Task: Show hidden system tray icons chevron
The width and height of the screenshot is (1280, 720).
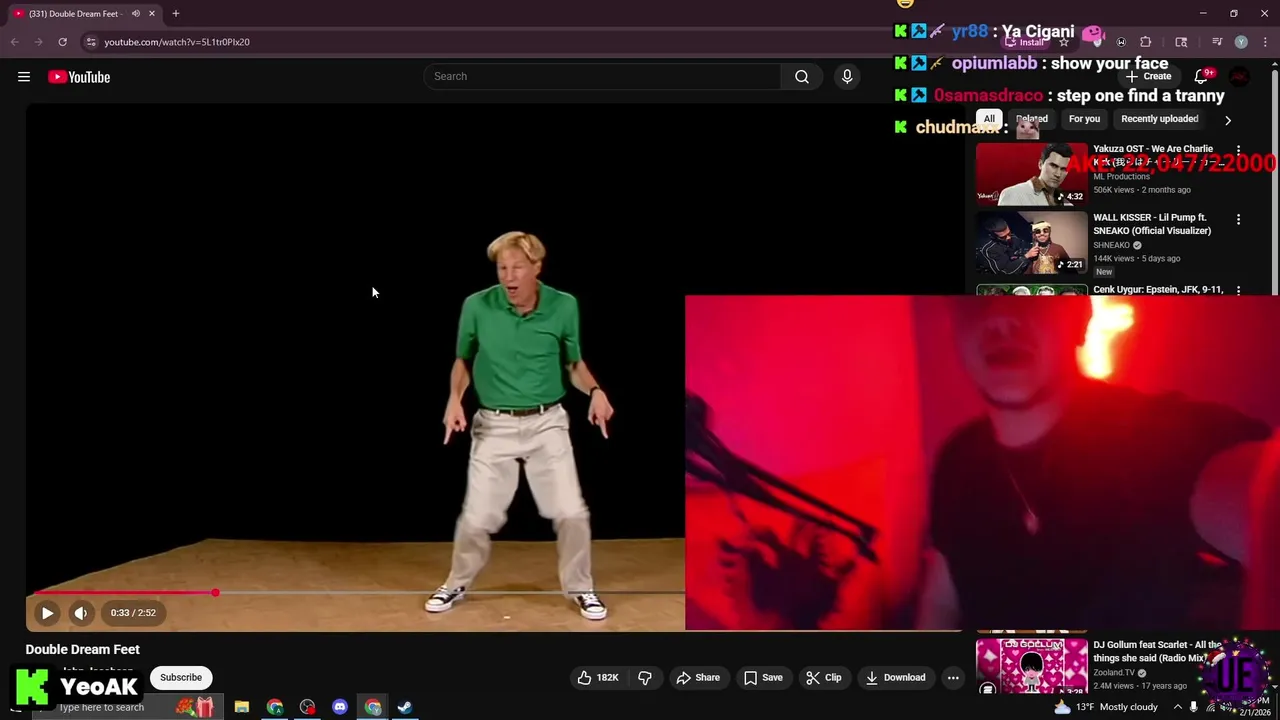Action: [x=1178, y=707]
